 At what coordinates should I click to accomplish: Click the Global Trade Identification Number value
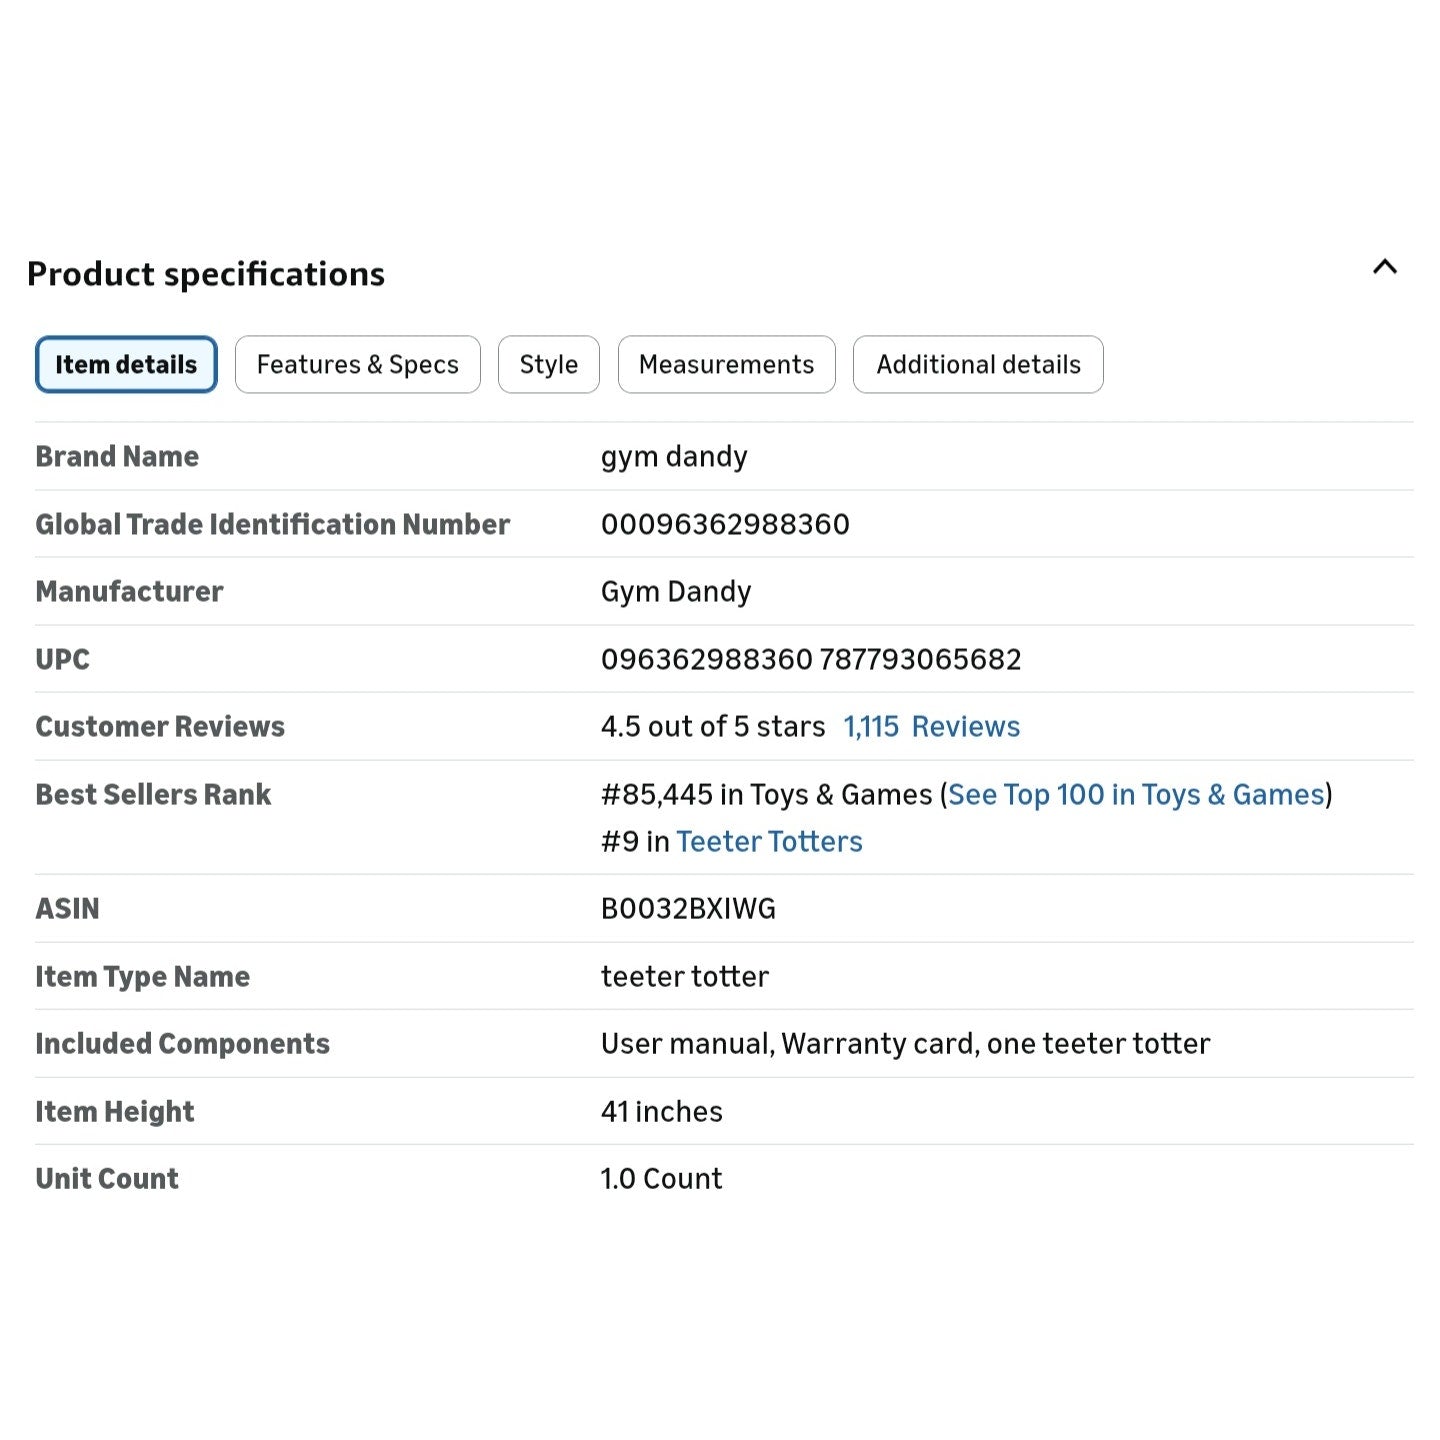pyautogui.click(x=725, y=524)
